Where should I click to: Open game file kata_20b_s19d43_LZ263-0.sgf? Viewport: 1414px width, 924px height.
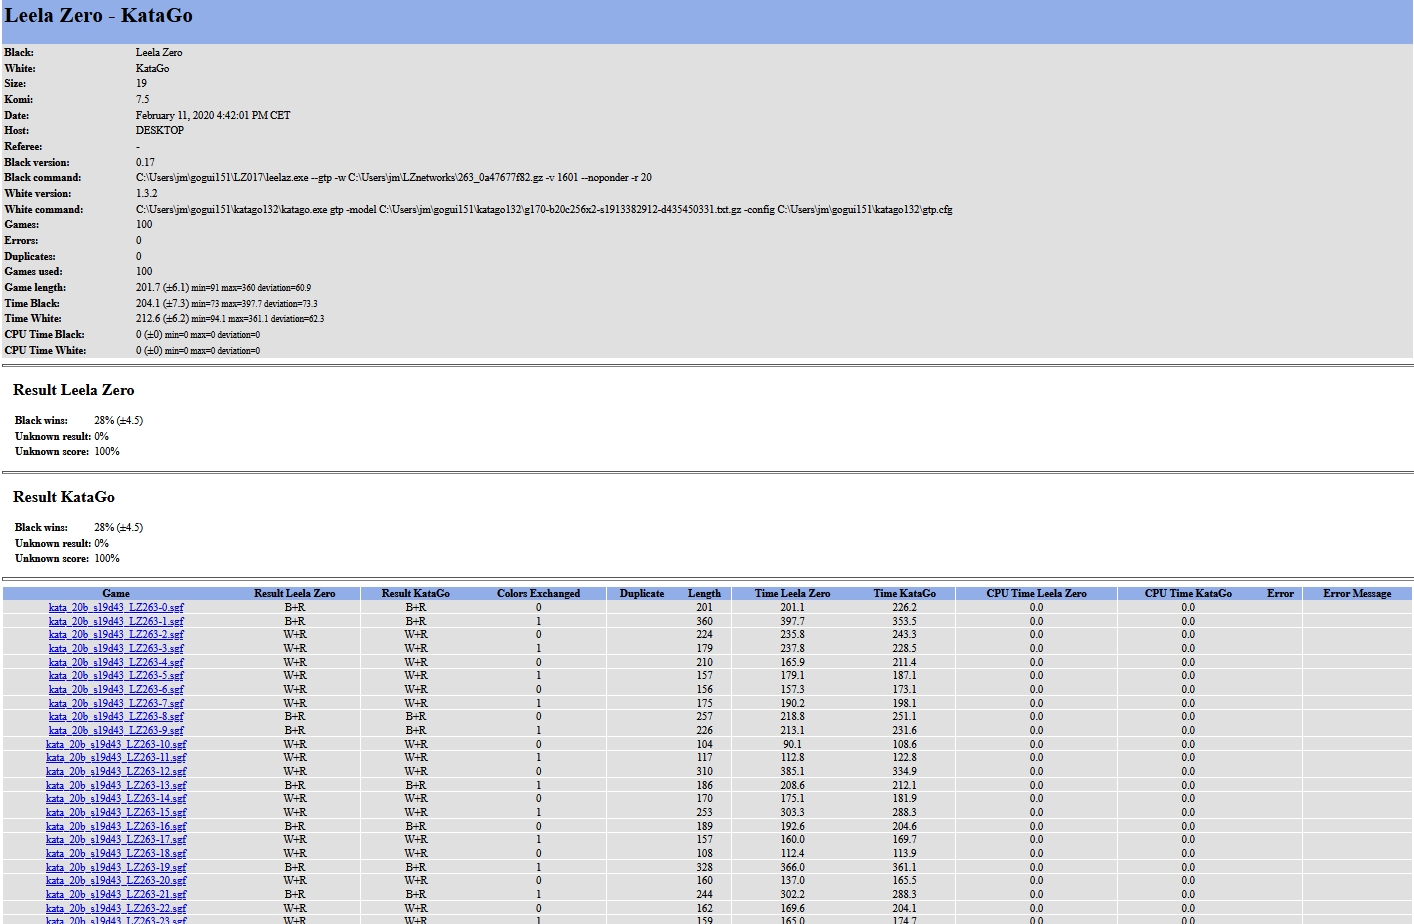[x=116, y=607]
